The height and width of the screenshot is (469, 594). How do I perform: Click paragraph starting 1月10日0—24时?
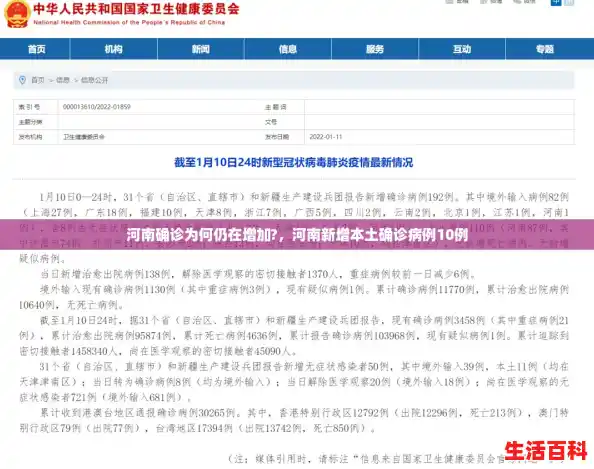click(x=294, y=227)
